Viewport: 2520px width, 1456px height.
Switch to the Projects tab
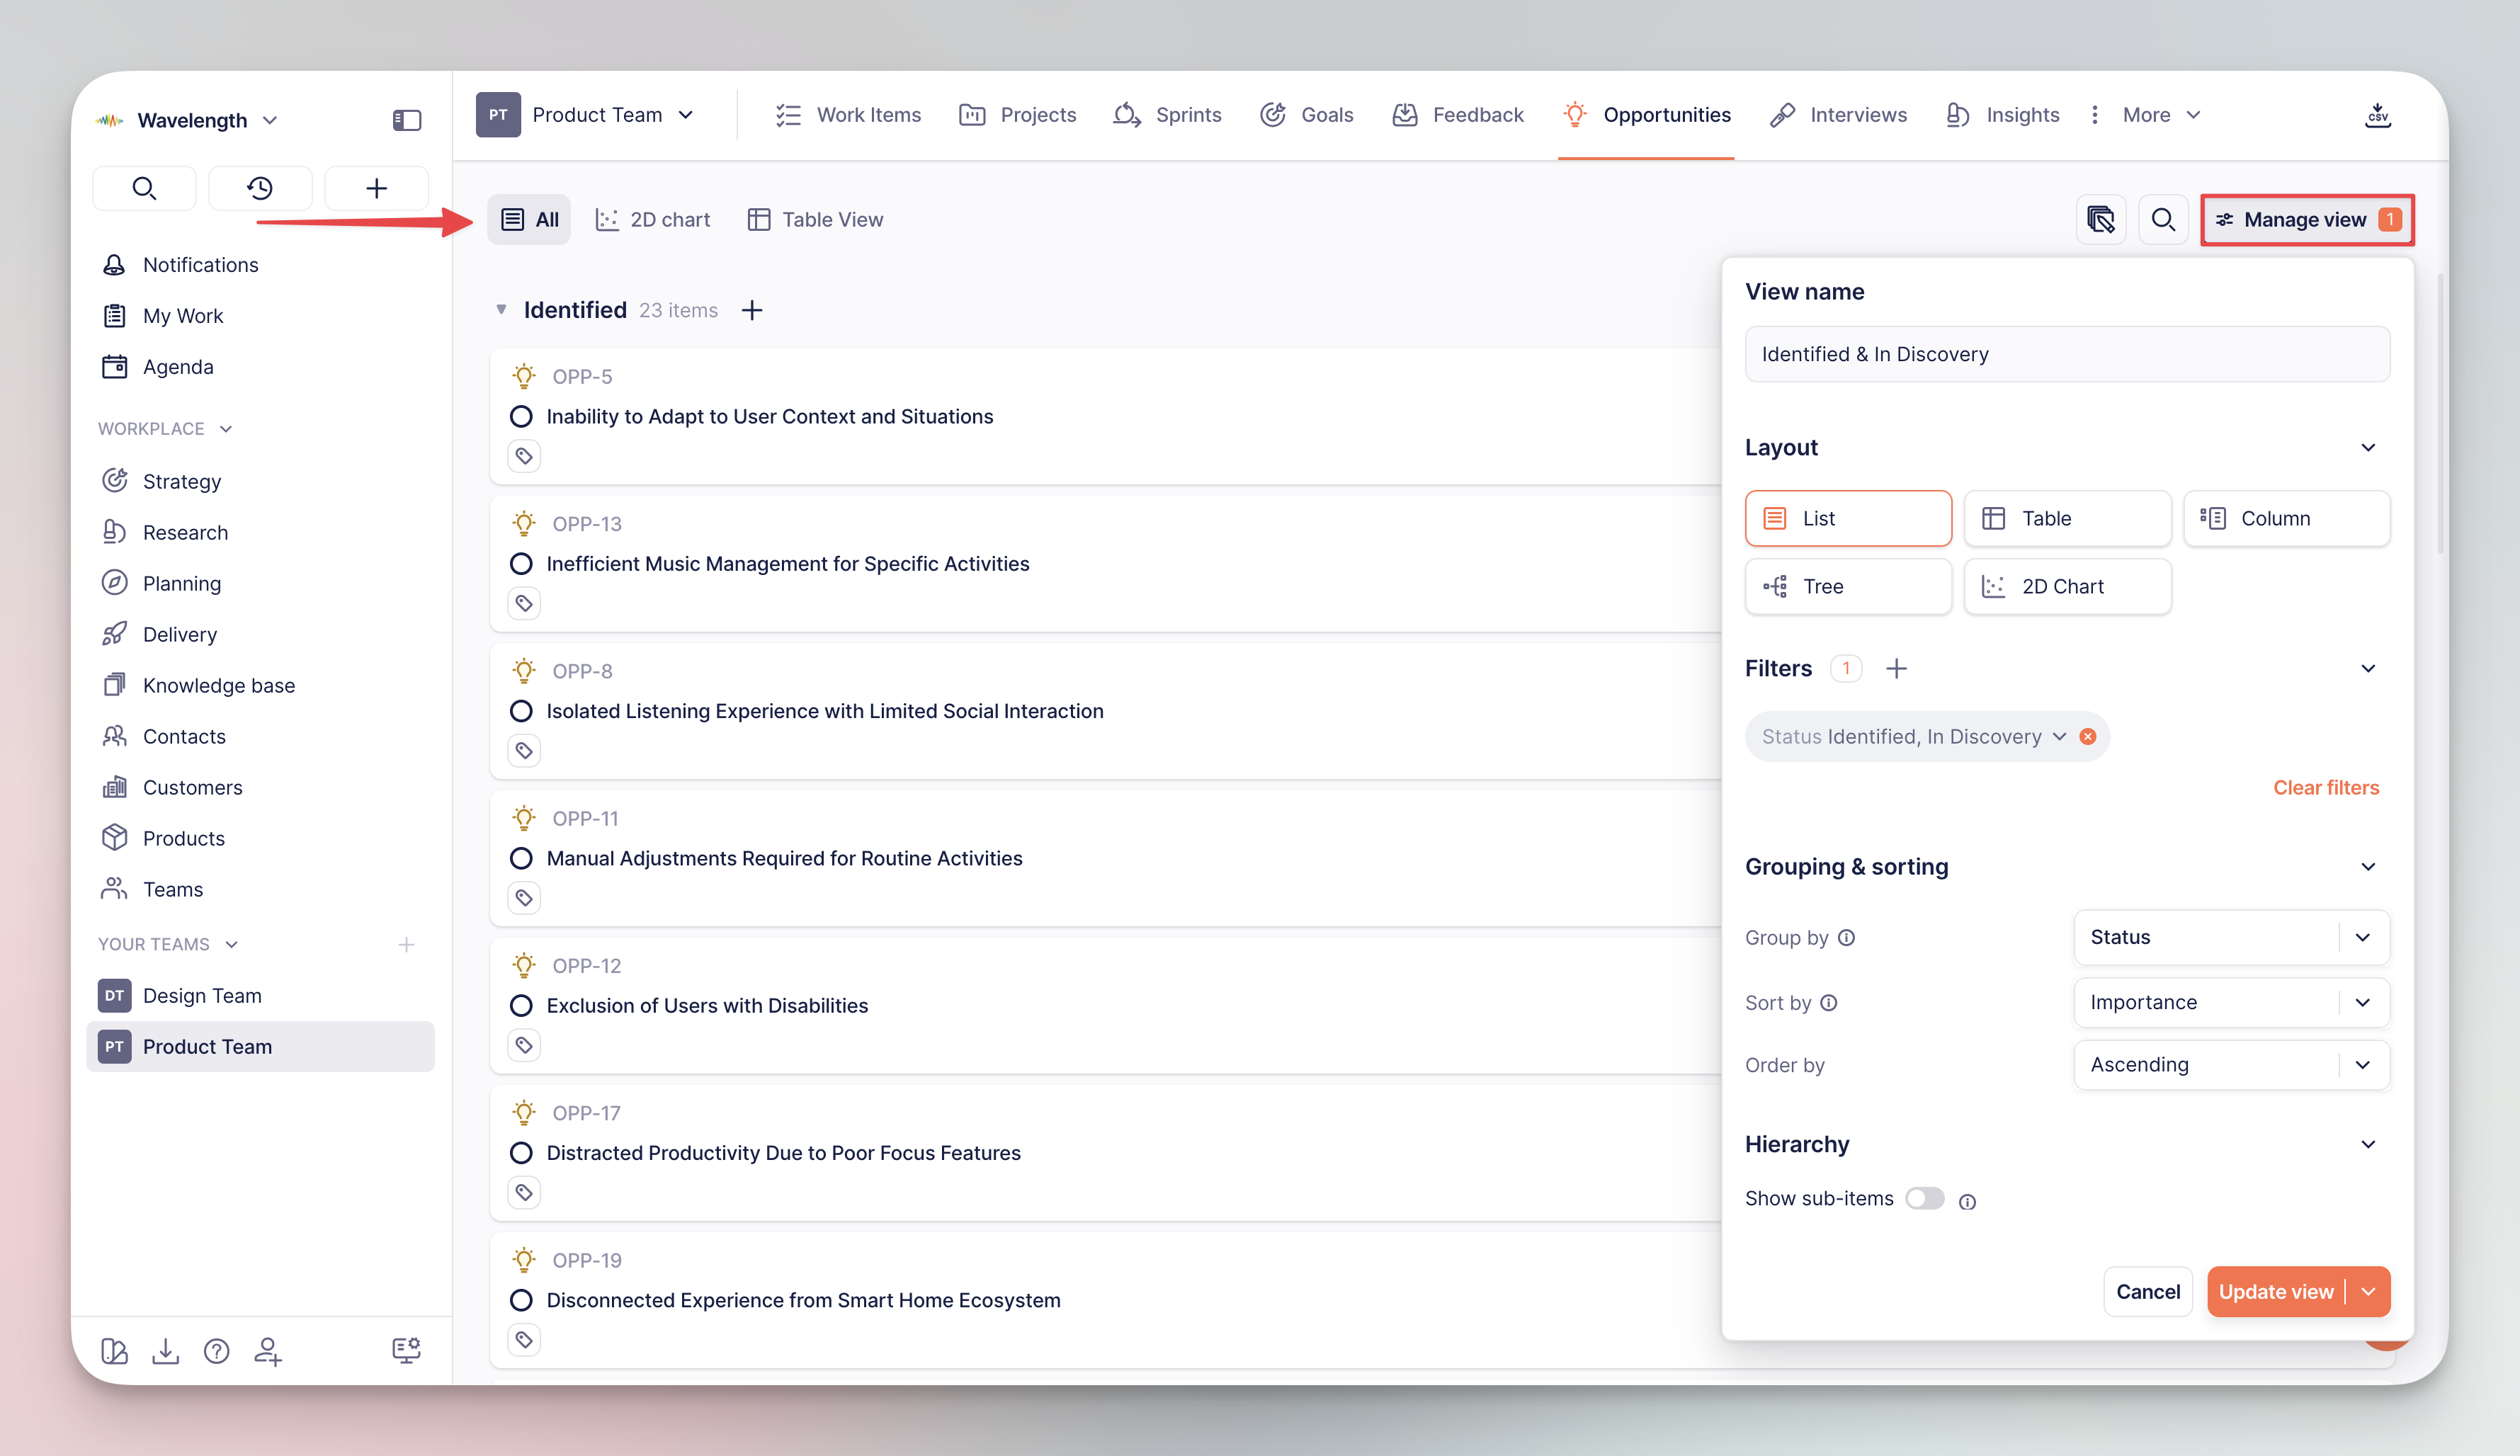coord(1017,115)
